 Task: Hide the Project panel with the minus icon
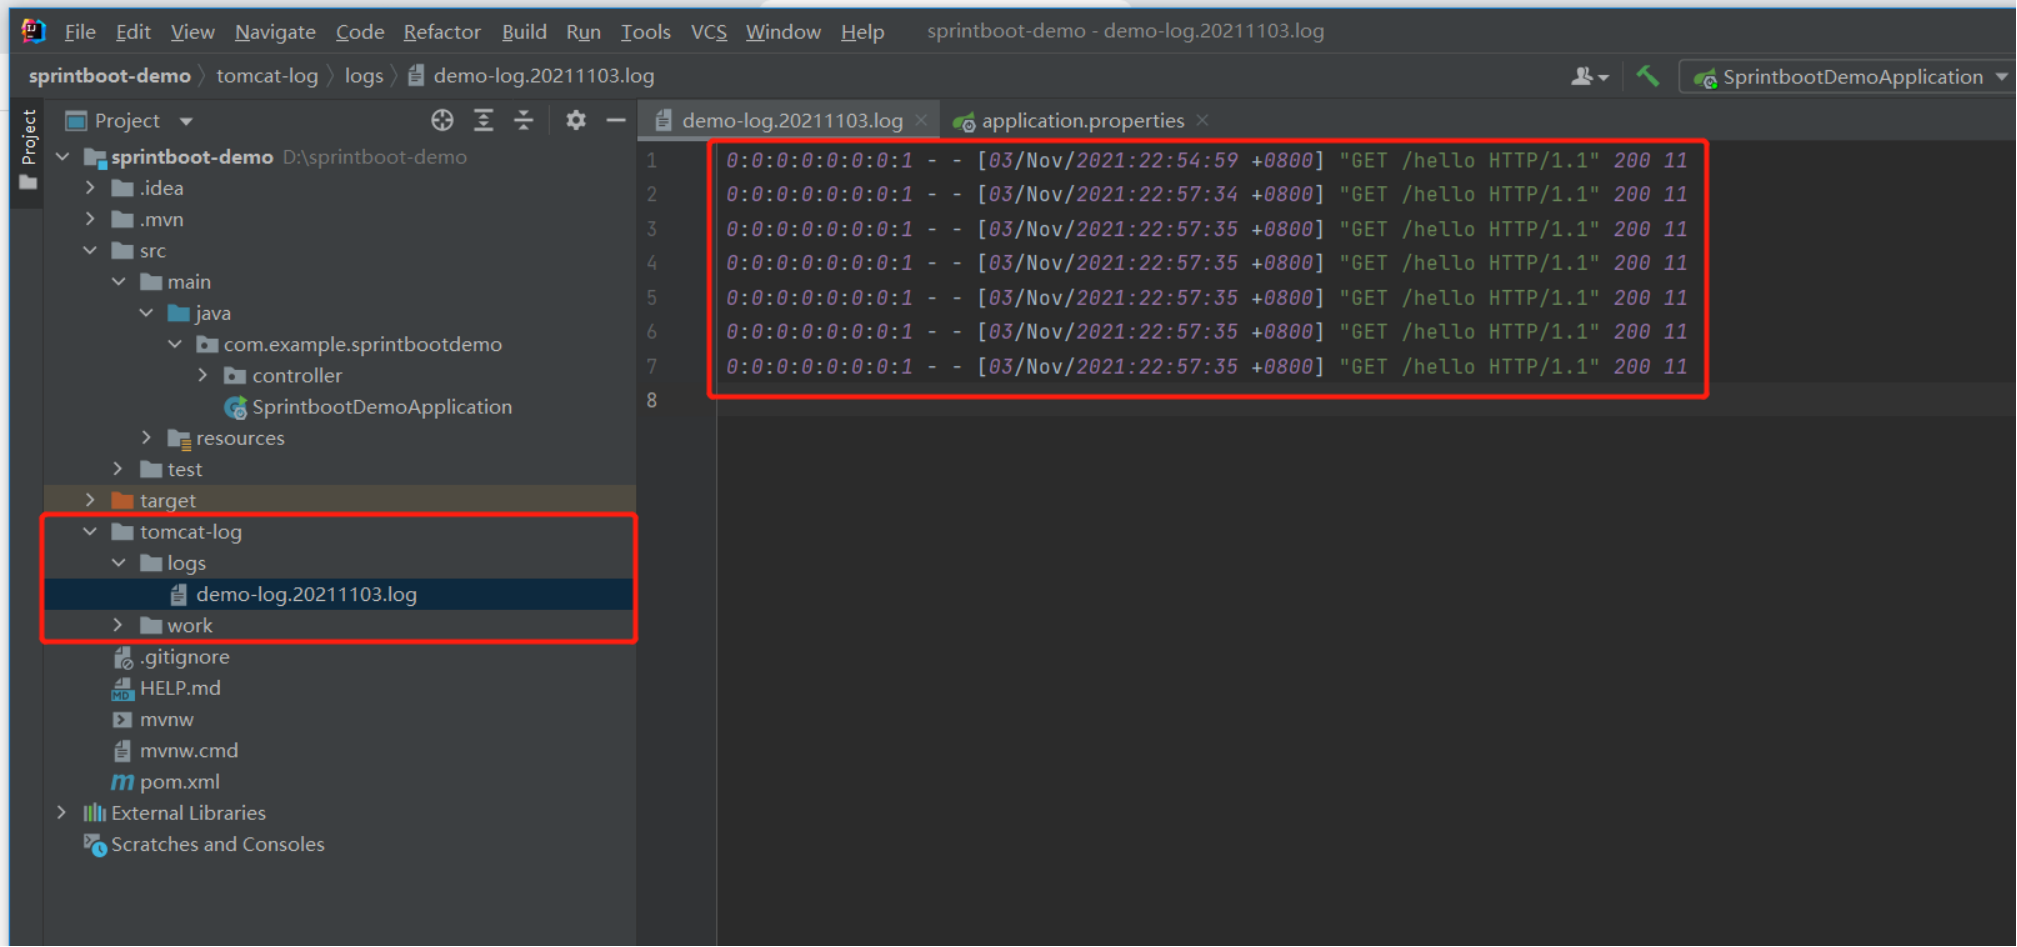tap(616, 121)
